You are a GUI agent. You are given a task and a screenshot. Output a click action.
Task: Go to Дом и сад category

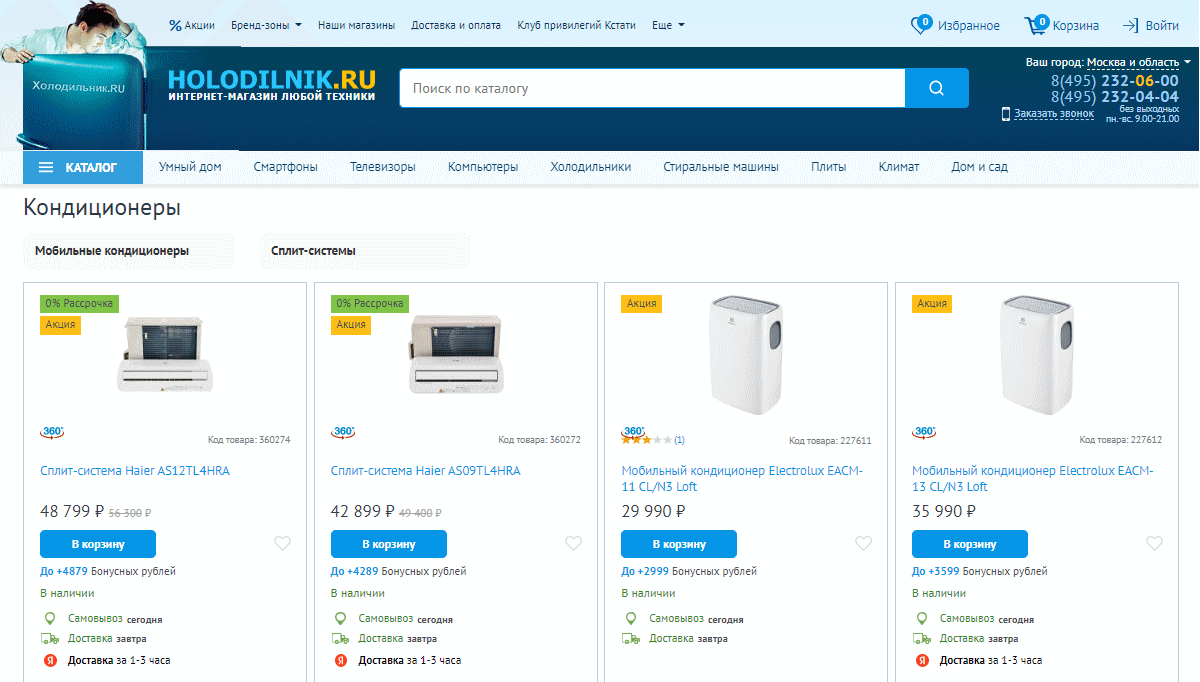979,167
